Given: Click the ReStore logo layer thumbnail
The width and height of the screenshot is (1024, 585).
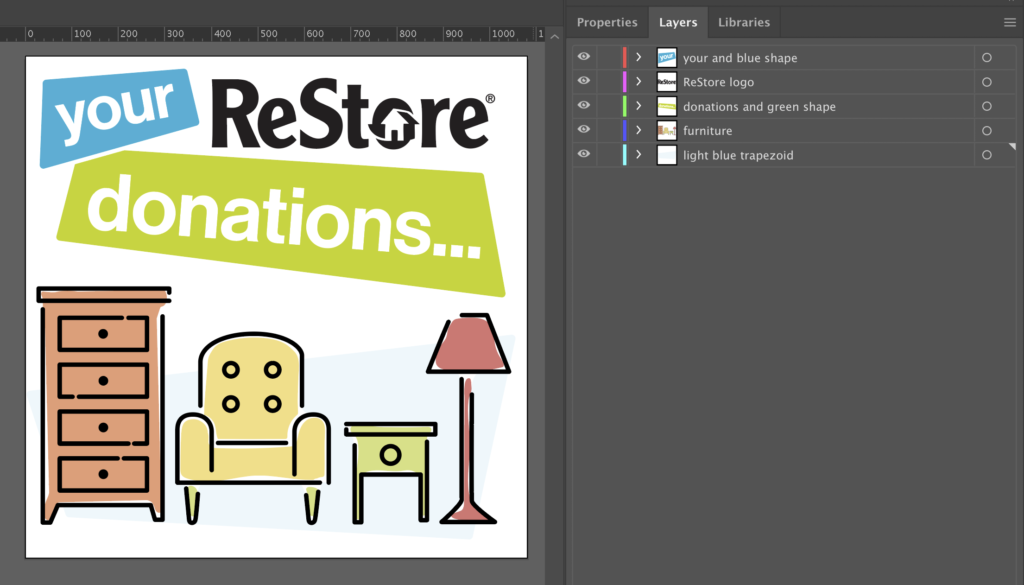Looking at the screenshot, I should 666,81.
